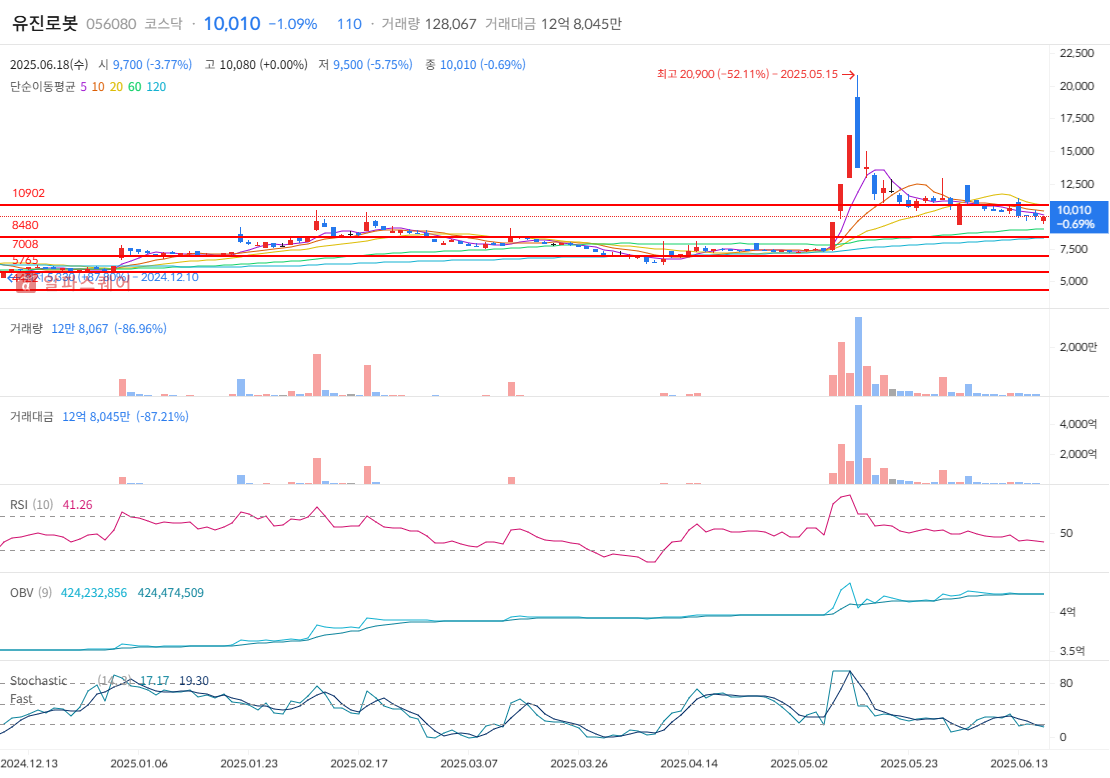Image resolution: width=1110 pixels, height=778 pixels.
Task: Click the 7008 support line label
Action: click(25, 244)
